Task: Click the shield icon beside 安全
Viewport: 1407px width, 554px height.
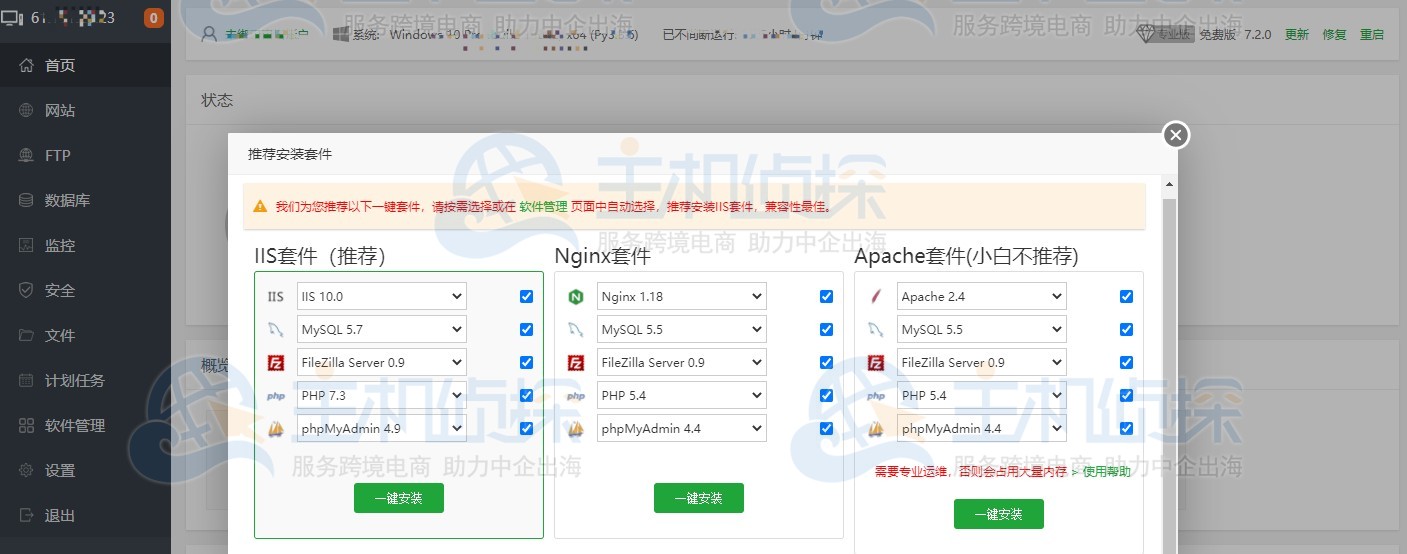Action: [26, 290]
